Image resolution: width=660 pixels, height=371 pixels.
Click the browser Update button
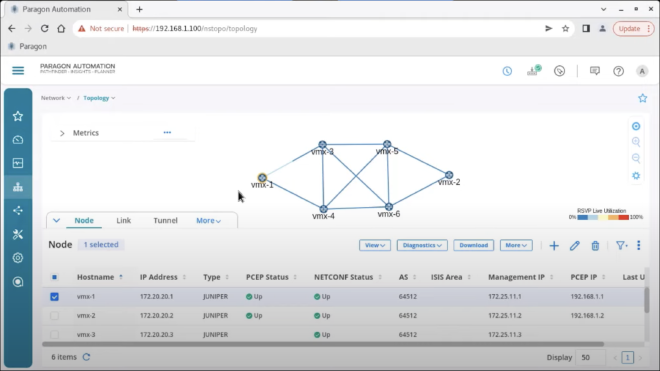click(633, 29)
